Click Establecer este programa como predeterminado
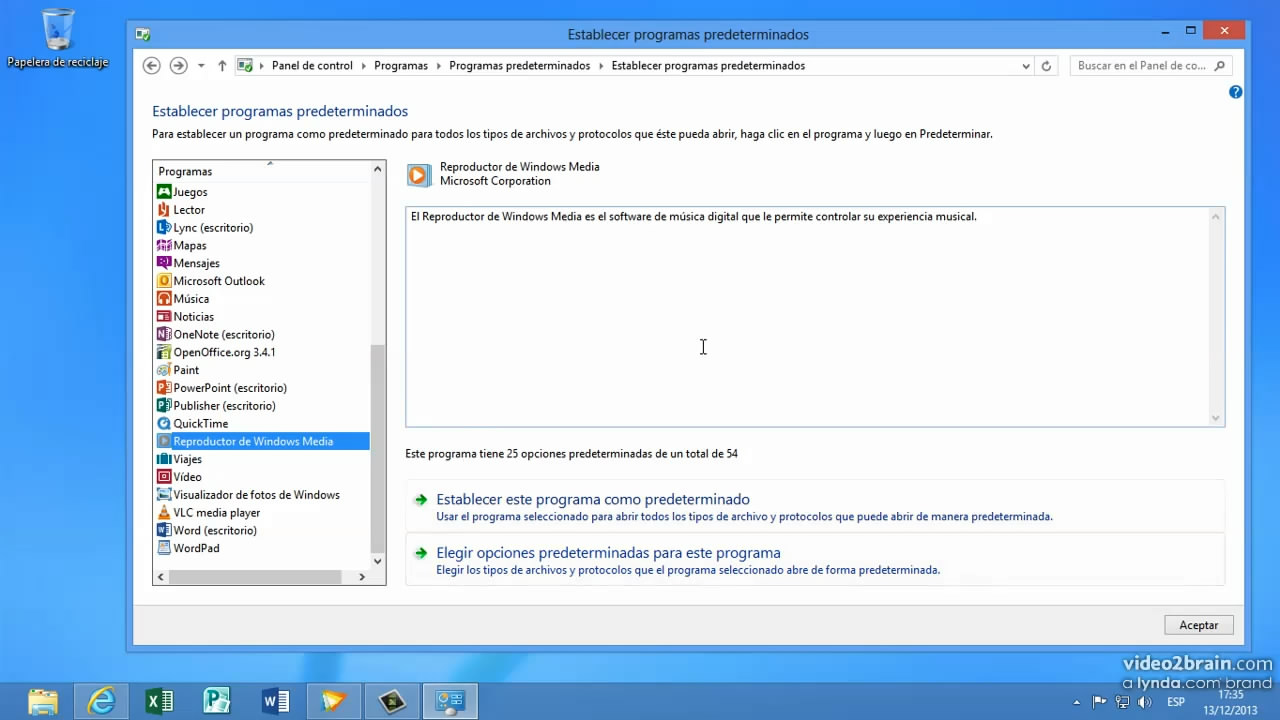1280x720 pixels. [593, 499]
